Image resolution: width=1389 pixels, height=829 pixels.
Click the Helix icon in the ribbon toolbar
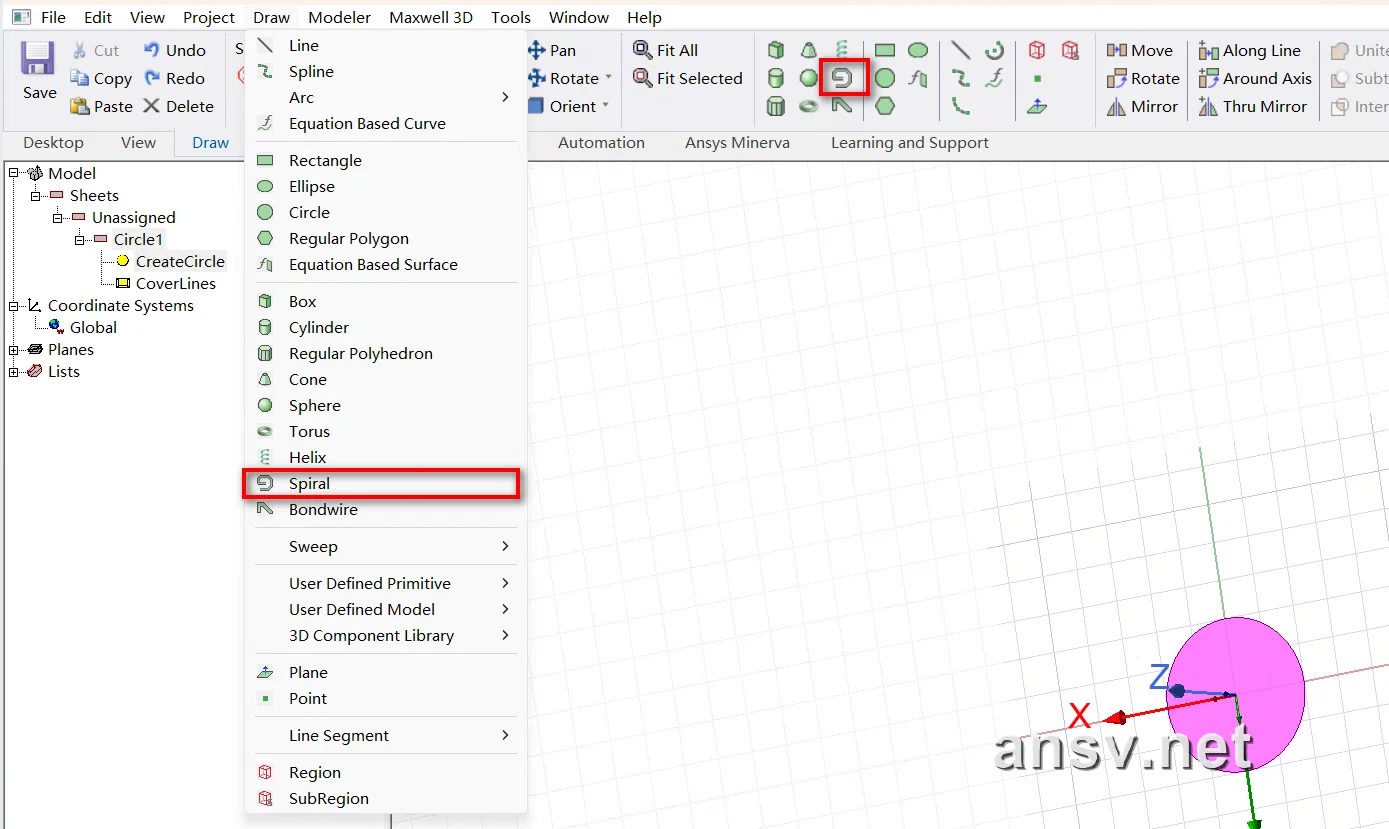842,50
